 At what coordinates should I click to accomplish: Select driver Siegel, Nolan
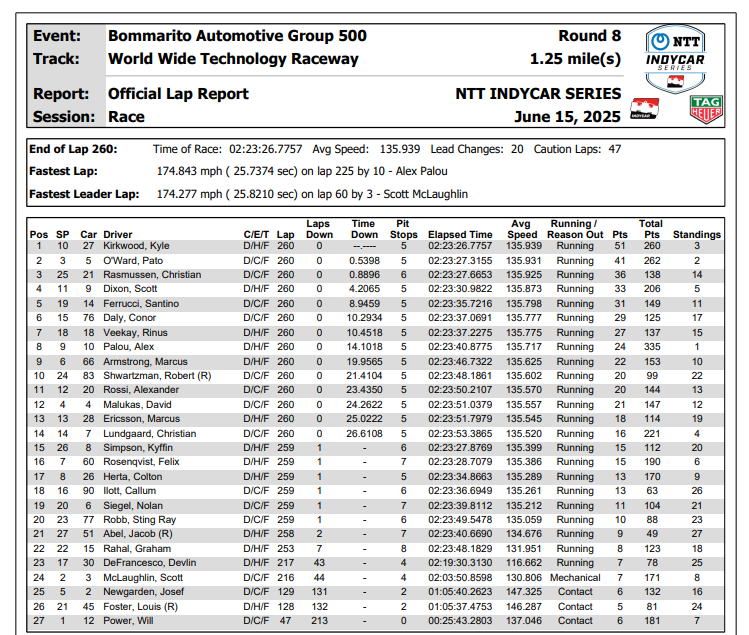click(133, 506)
